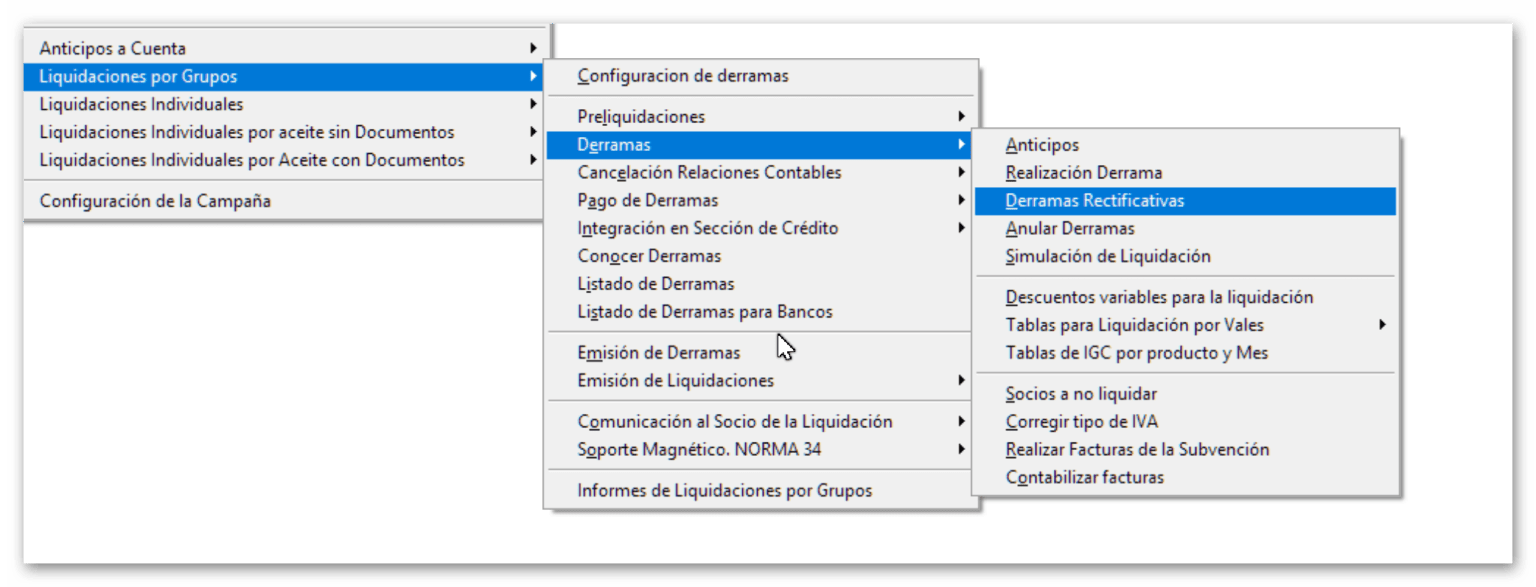Open Soporte Magnético. NORMA 34 submenu
This screenshot has height=587, width=1536.
tap(699, 450)
